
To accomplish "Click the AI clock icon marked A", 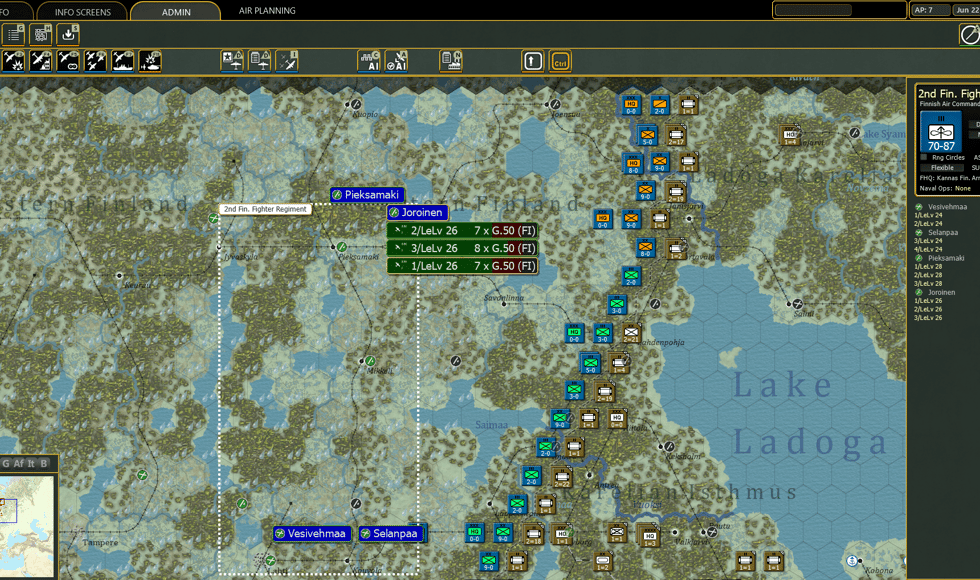I will 396,61.
